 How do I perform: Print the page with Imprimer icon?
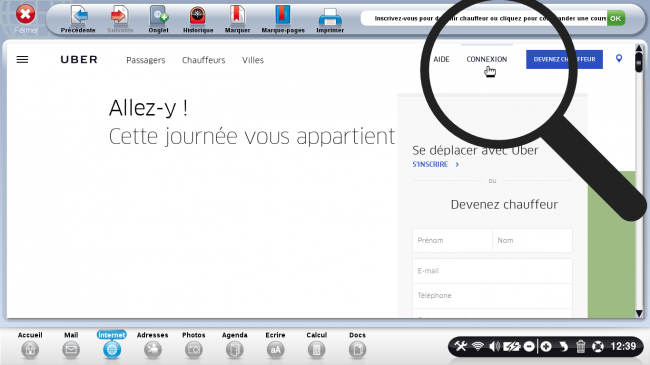point(330,19)
